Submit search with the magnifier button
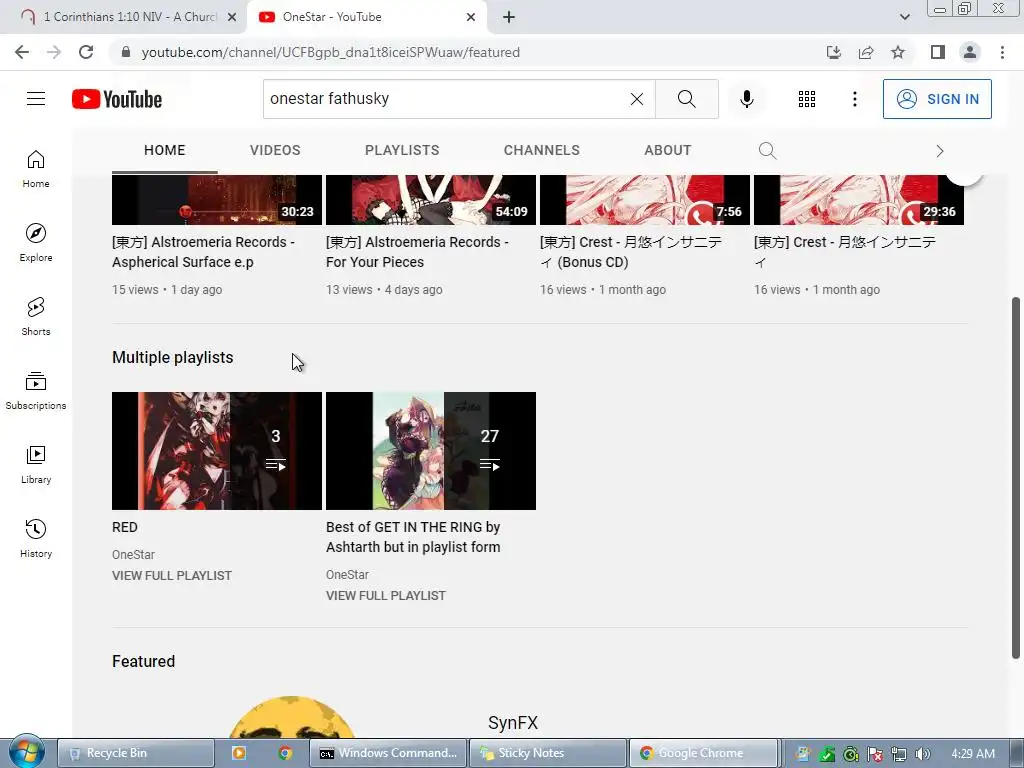The width and height of the screenshot is (1024, 768). pos(686,99)
